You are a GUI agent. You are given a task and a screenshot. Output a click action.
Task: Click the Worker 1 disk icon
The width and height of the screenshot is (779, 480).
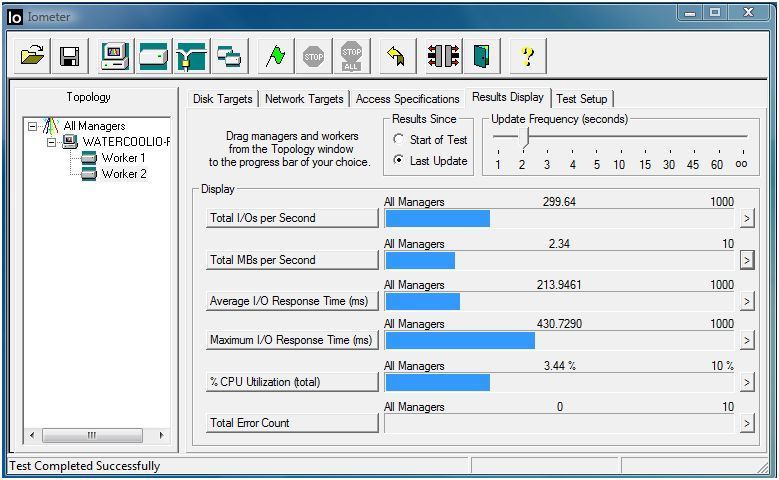tap(89, 158)
